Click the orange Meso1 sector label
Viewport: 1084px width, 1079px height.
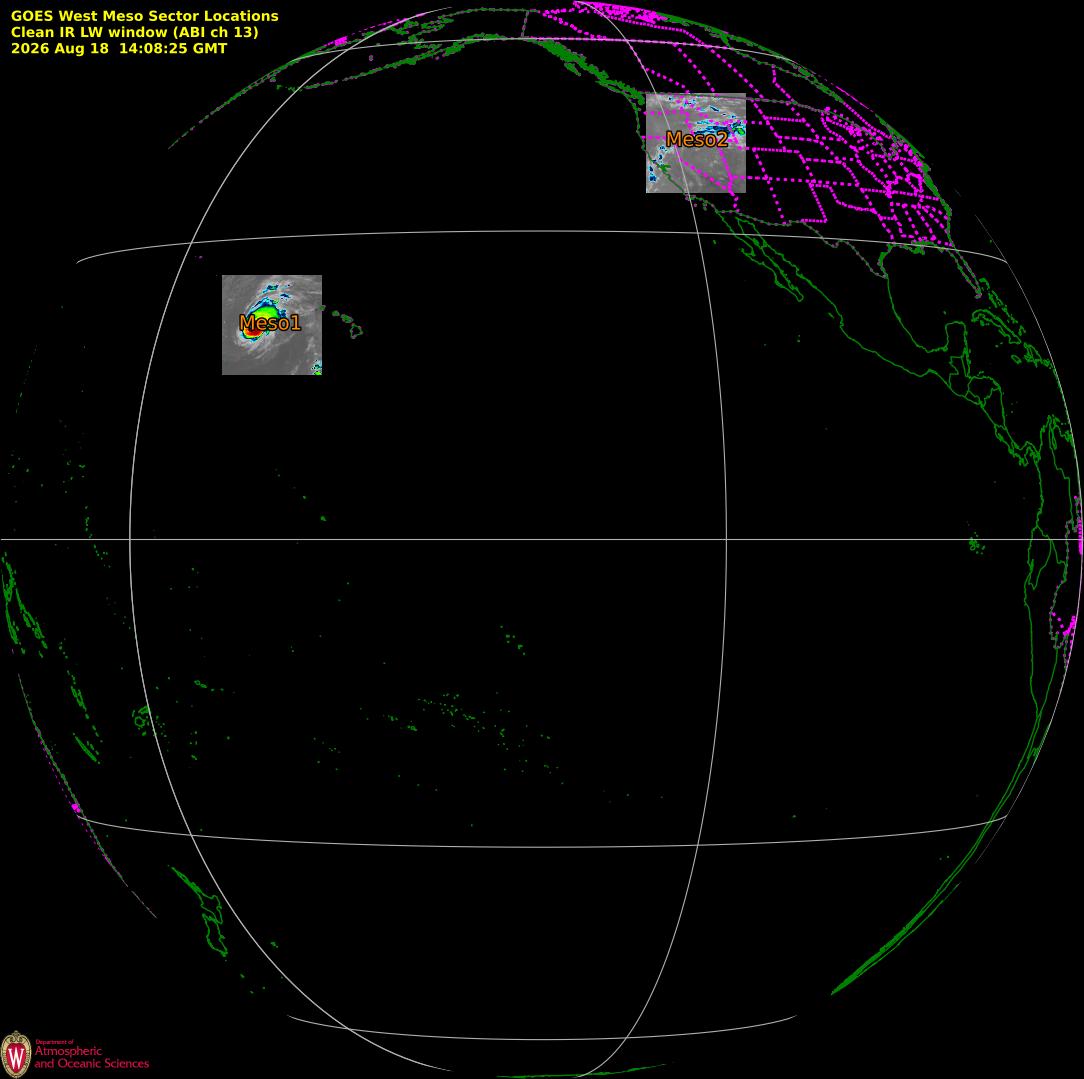[270, 323]
